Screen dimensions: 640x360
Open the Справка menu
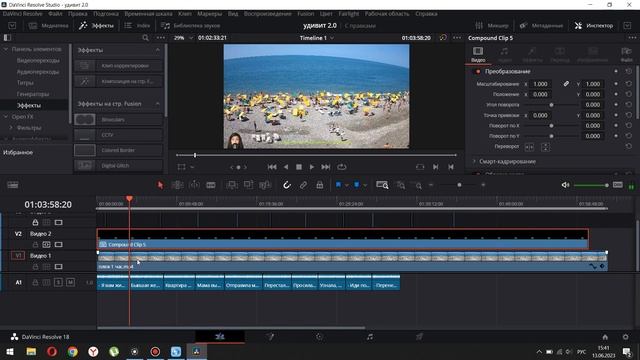pos(426,13)
